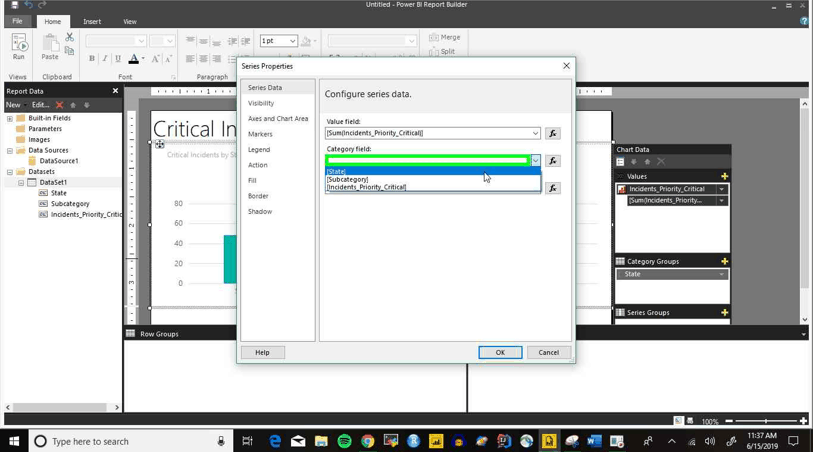This screenshot has height=452, width=814.
Task: Open the font size dropdown
Action: point(170,41)
